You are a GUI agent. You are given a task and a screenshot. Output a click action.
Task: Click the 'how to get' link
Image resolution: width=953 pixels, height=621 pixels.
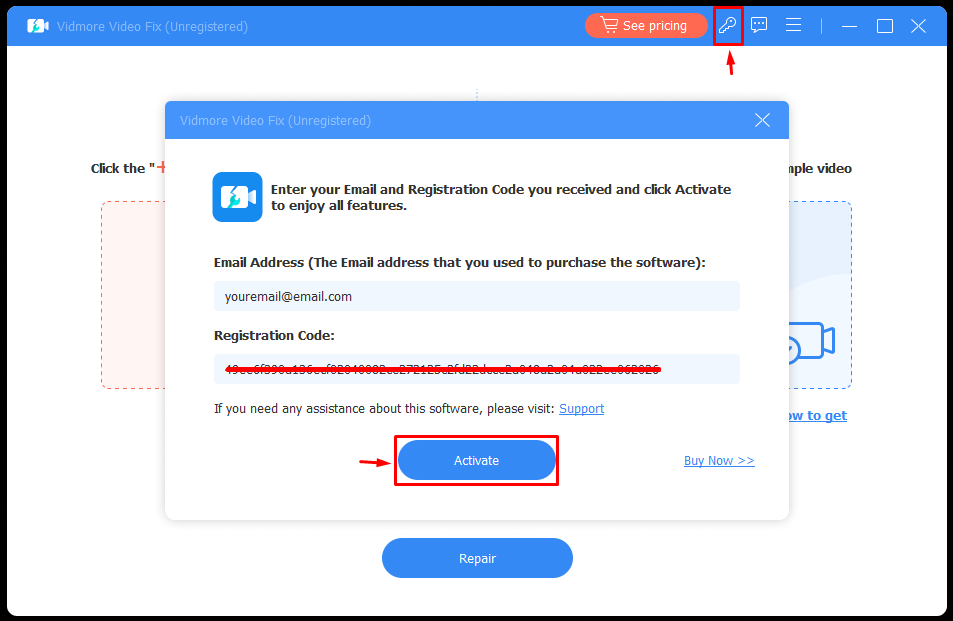click(817, 416)
